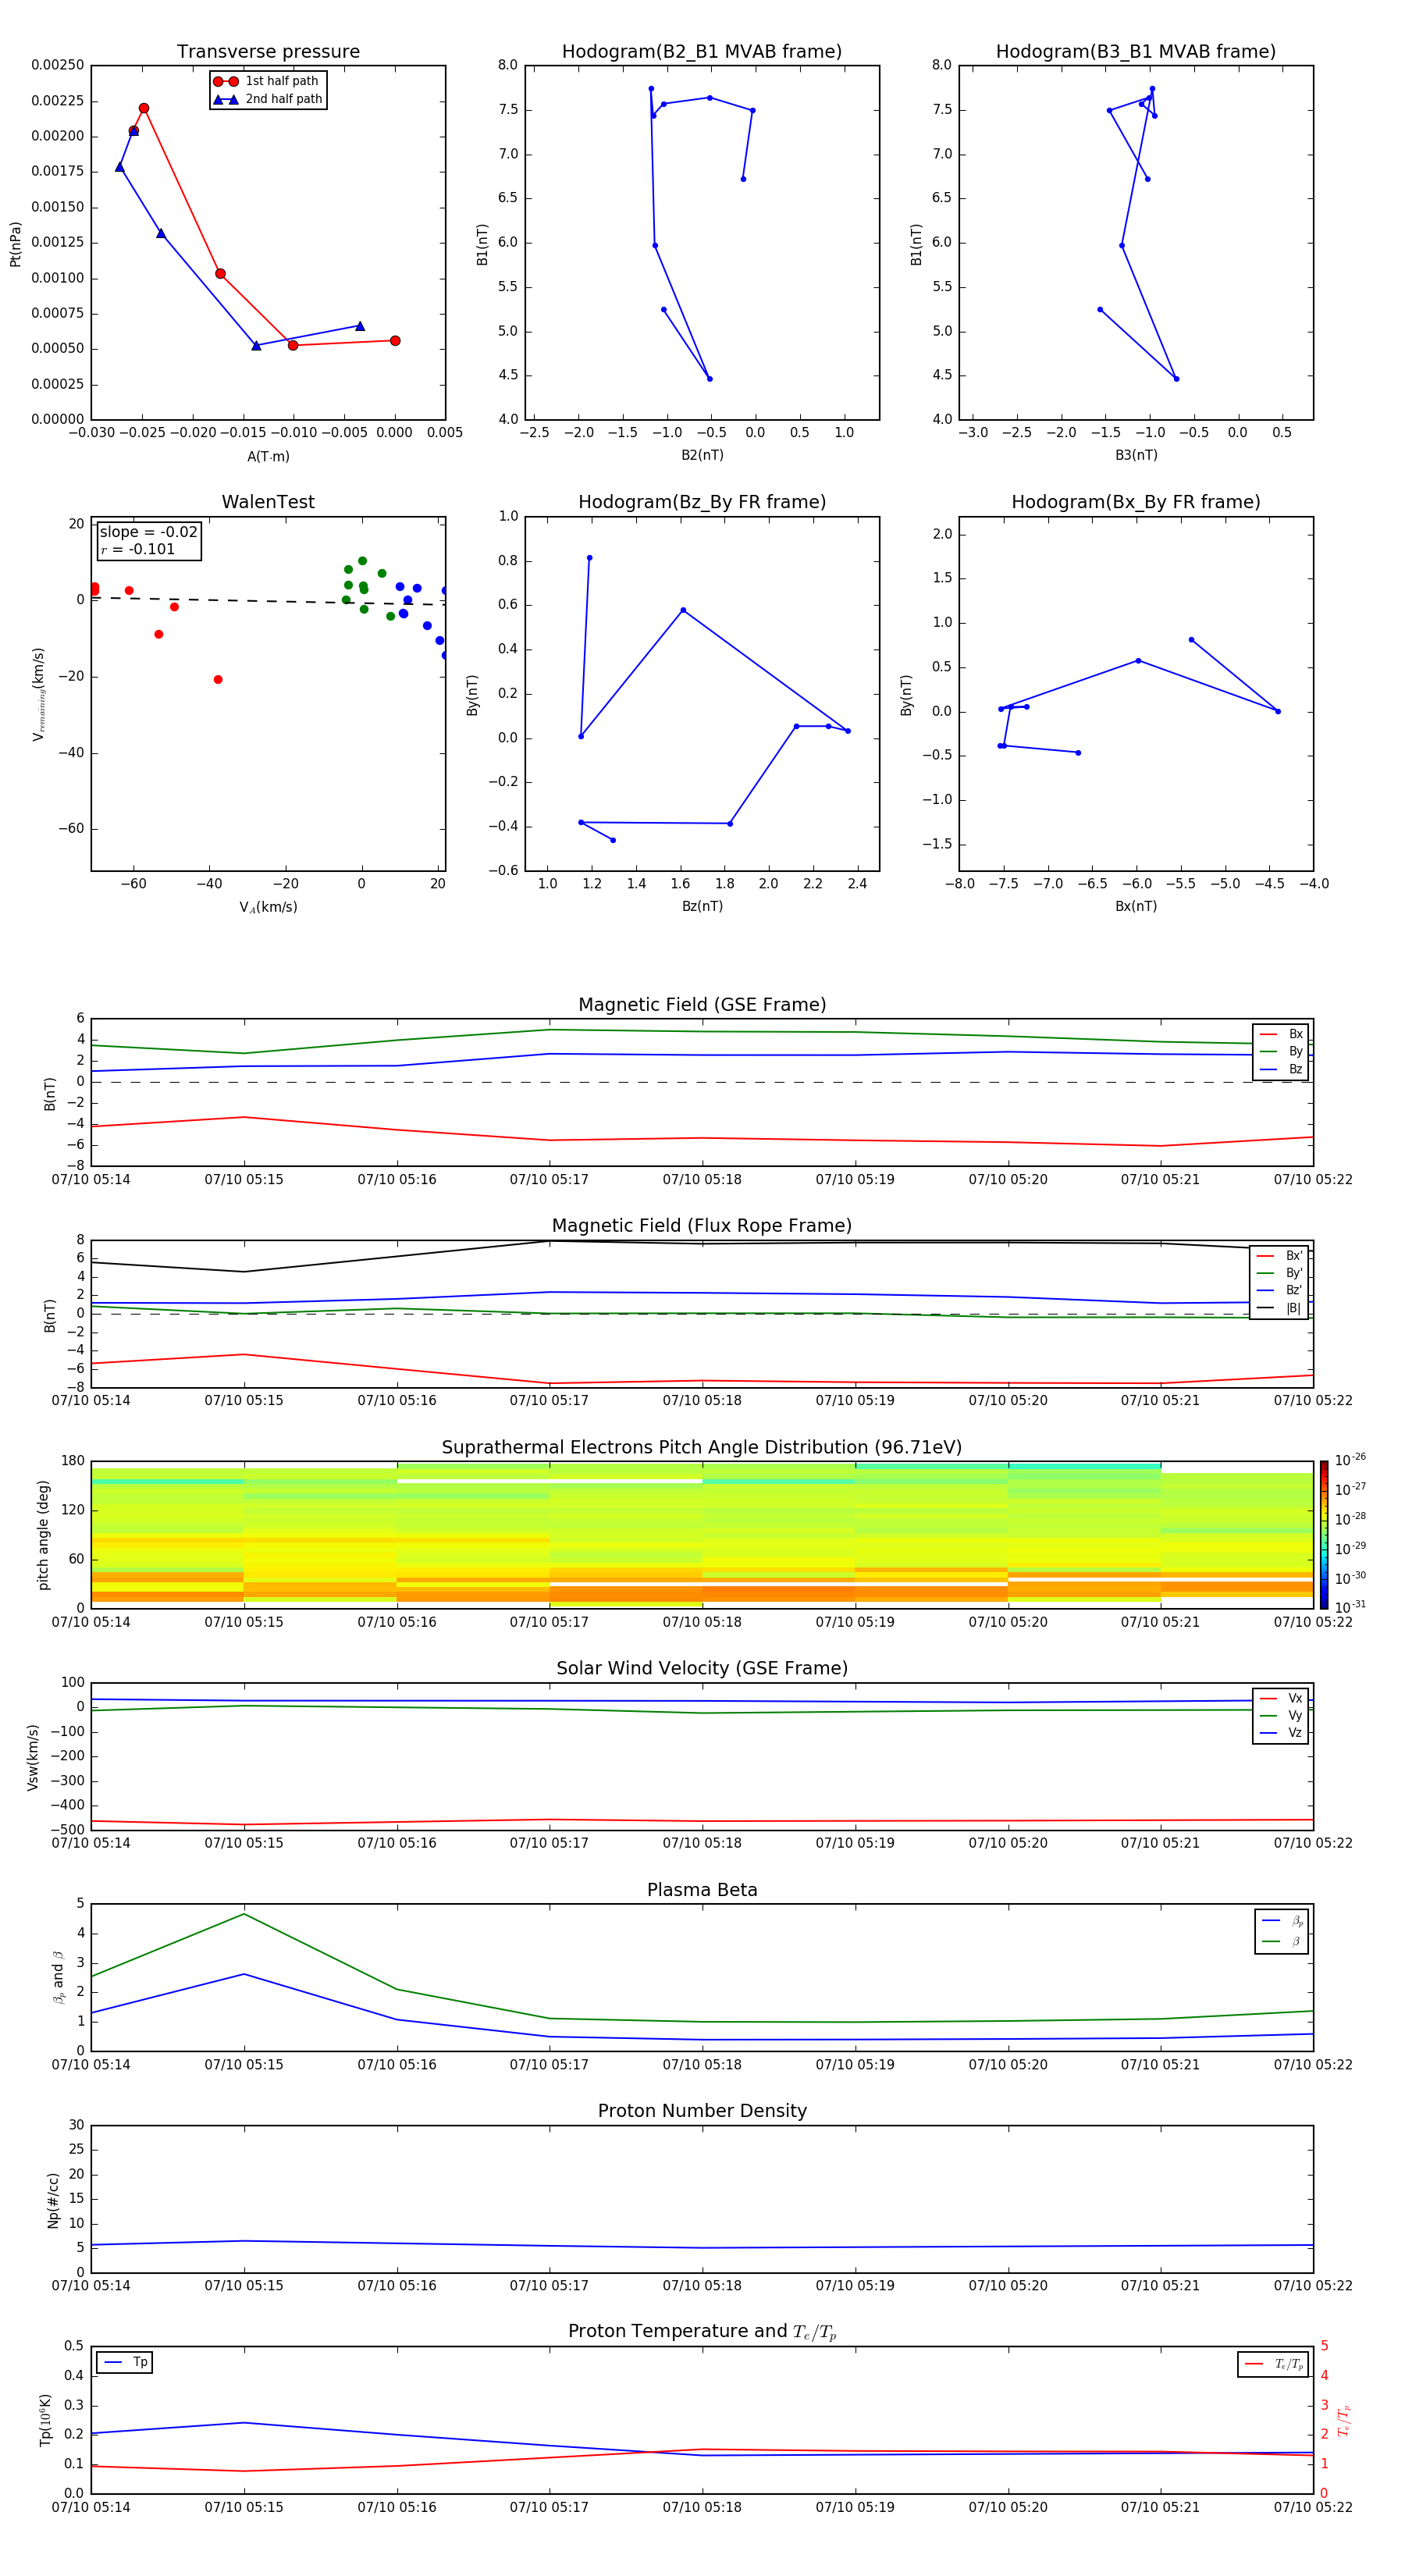Screen dimensions: 1405x2576
Task: Click the red 'Te/Tp' right axis label
Action: pyautogui.click(x=1344, y=2420)
